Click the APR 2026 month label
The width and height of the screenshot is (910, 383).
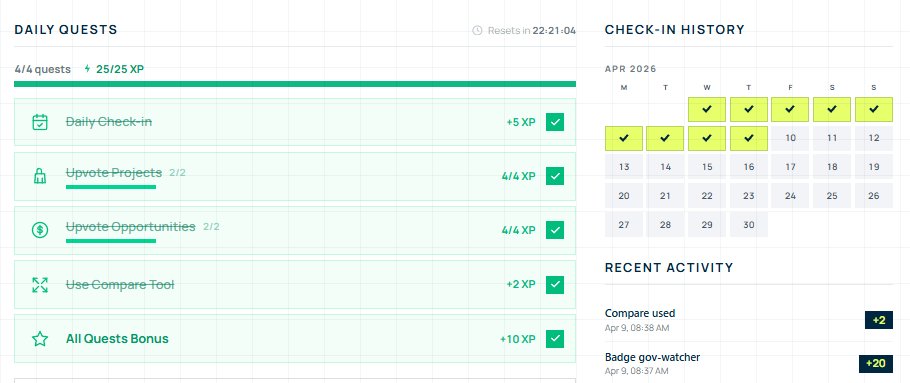[x=631, y=69]
